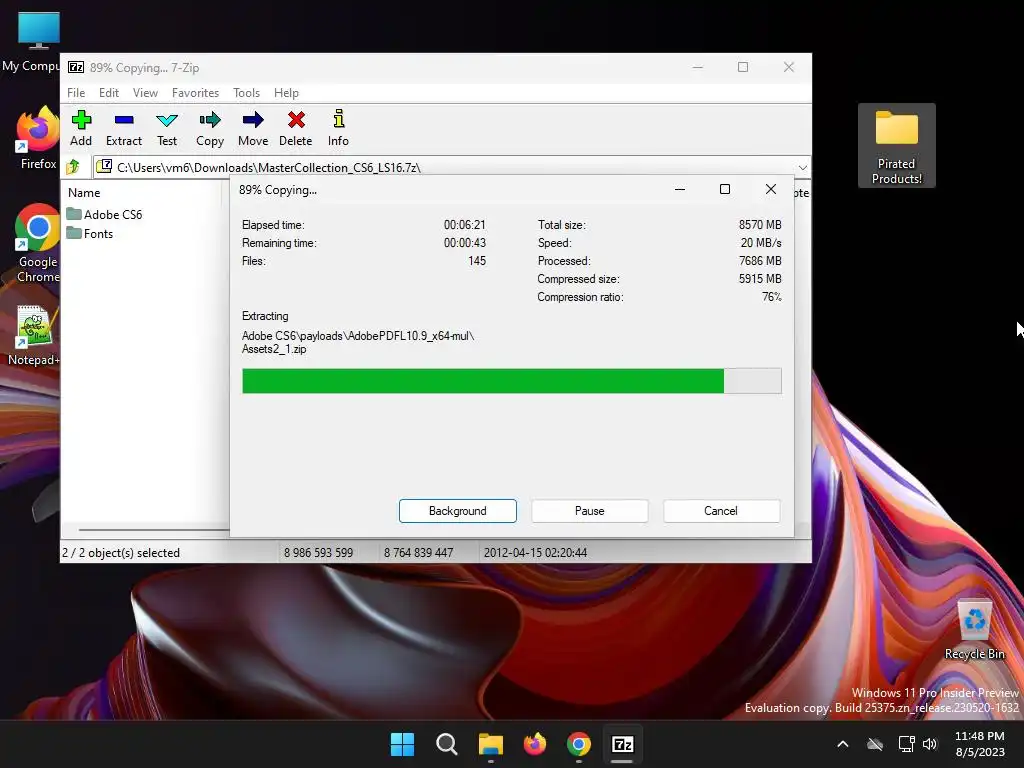Click the Chrome taskbar icon
The height and width of the screenshot is (768, 1024).
(x=579, y=744)
